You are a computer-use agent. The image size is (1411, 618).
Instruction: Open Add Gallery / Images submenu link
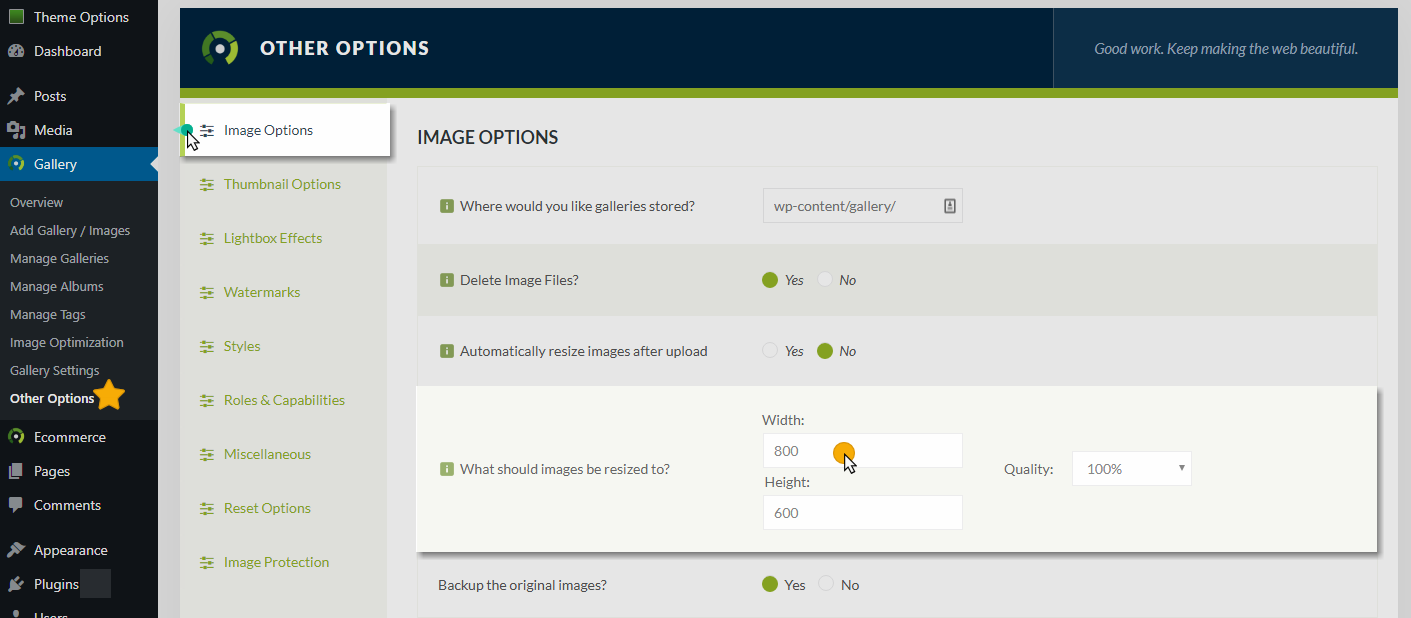point(70,230)
